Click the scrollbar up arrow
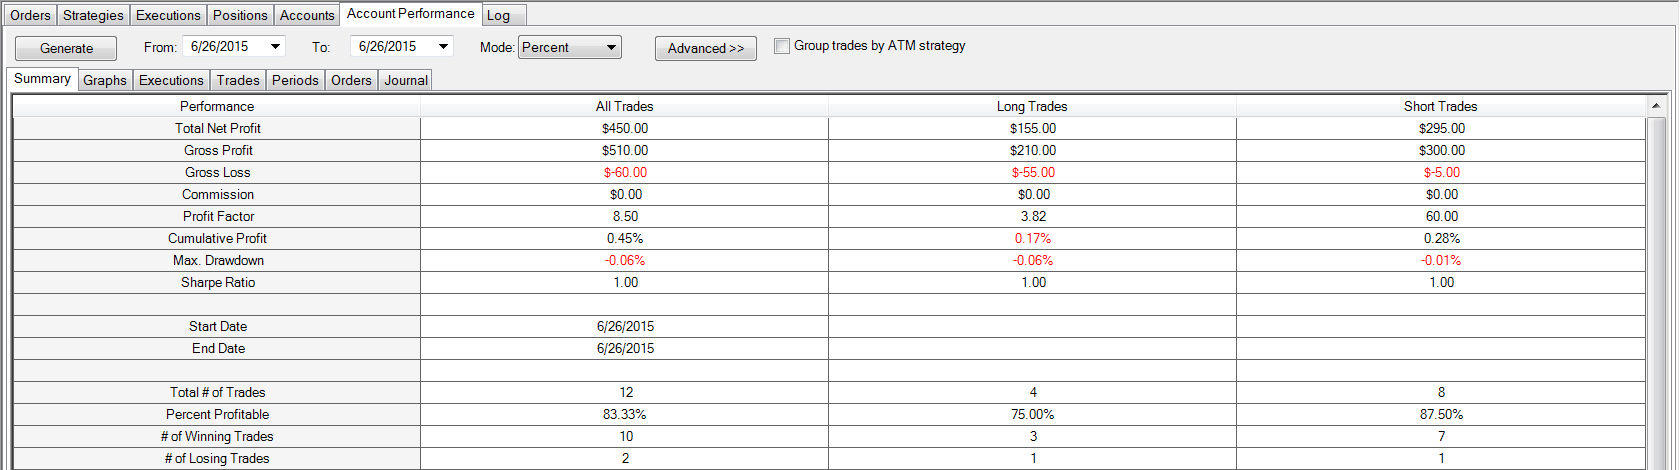This screenshot has height=470, width=1680. [1656, 105]
